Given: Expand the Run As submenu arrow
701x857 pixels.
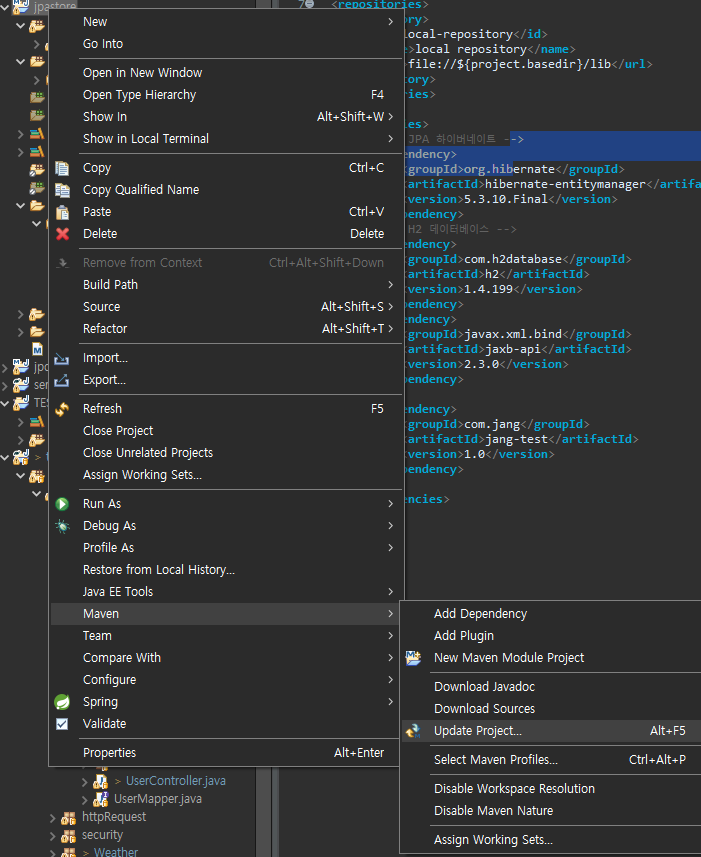Looking at the screenshot, I should click(x=391, y=504).
